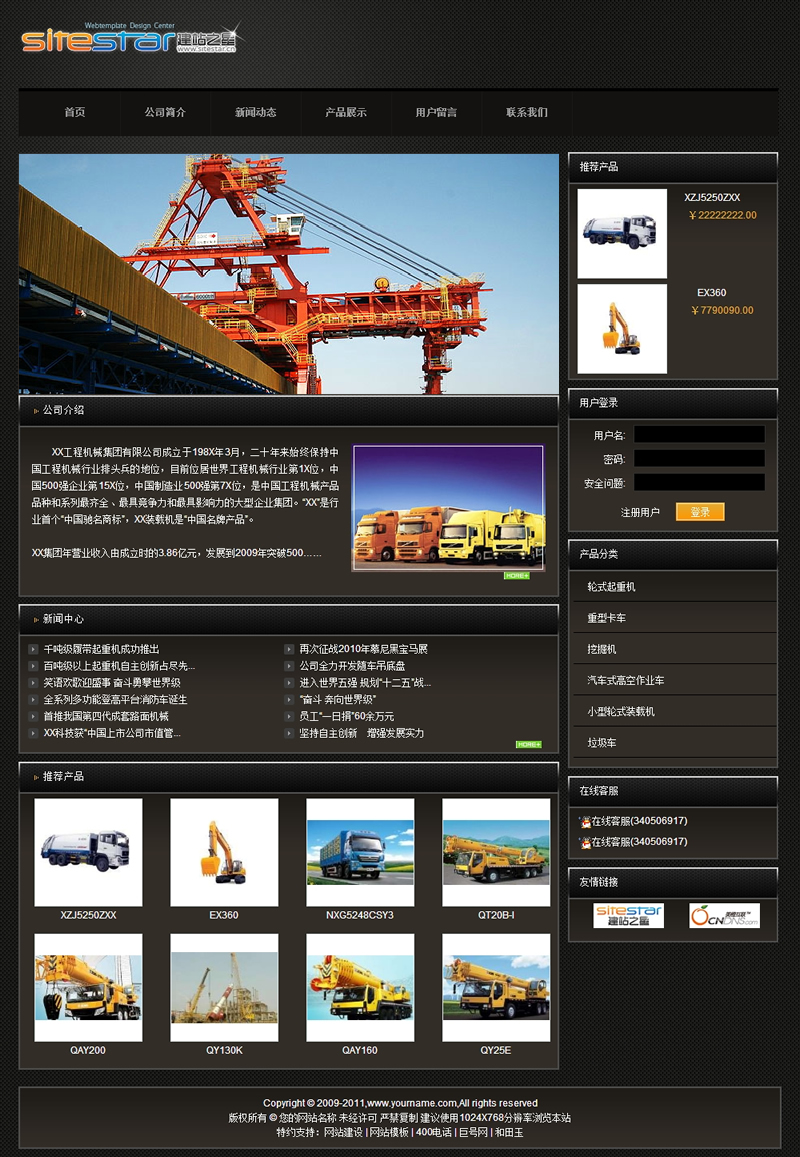Screen dimensions: 800x1157
Task: Go to the 产品展示 navigation menu item
Action: 346,112
